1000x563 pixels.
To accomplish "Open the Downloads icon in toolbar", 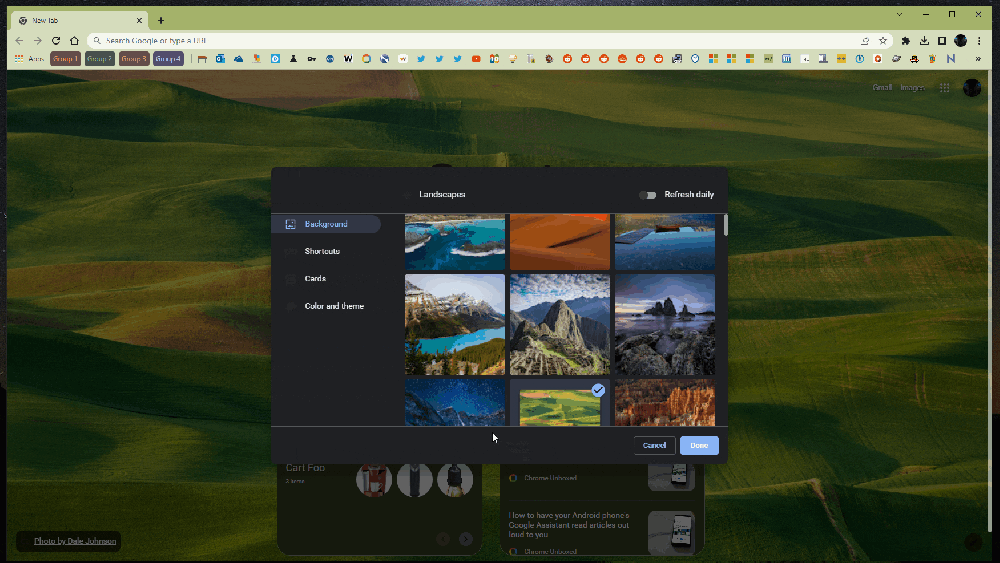I will click(x=924, y=41).
